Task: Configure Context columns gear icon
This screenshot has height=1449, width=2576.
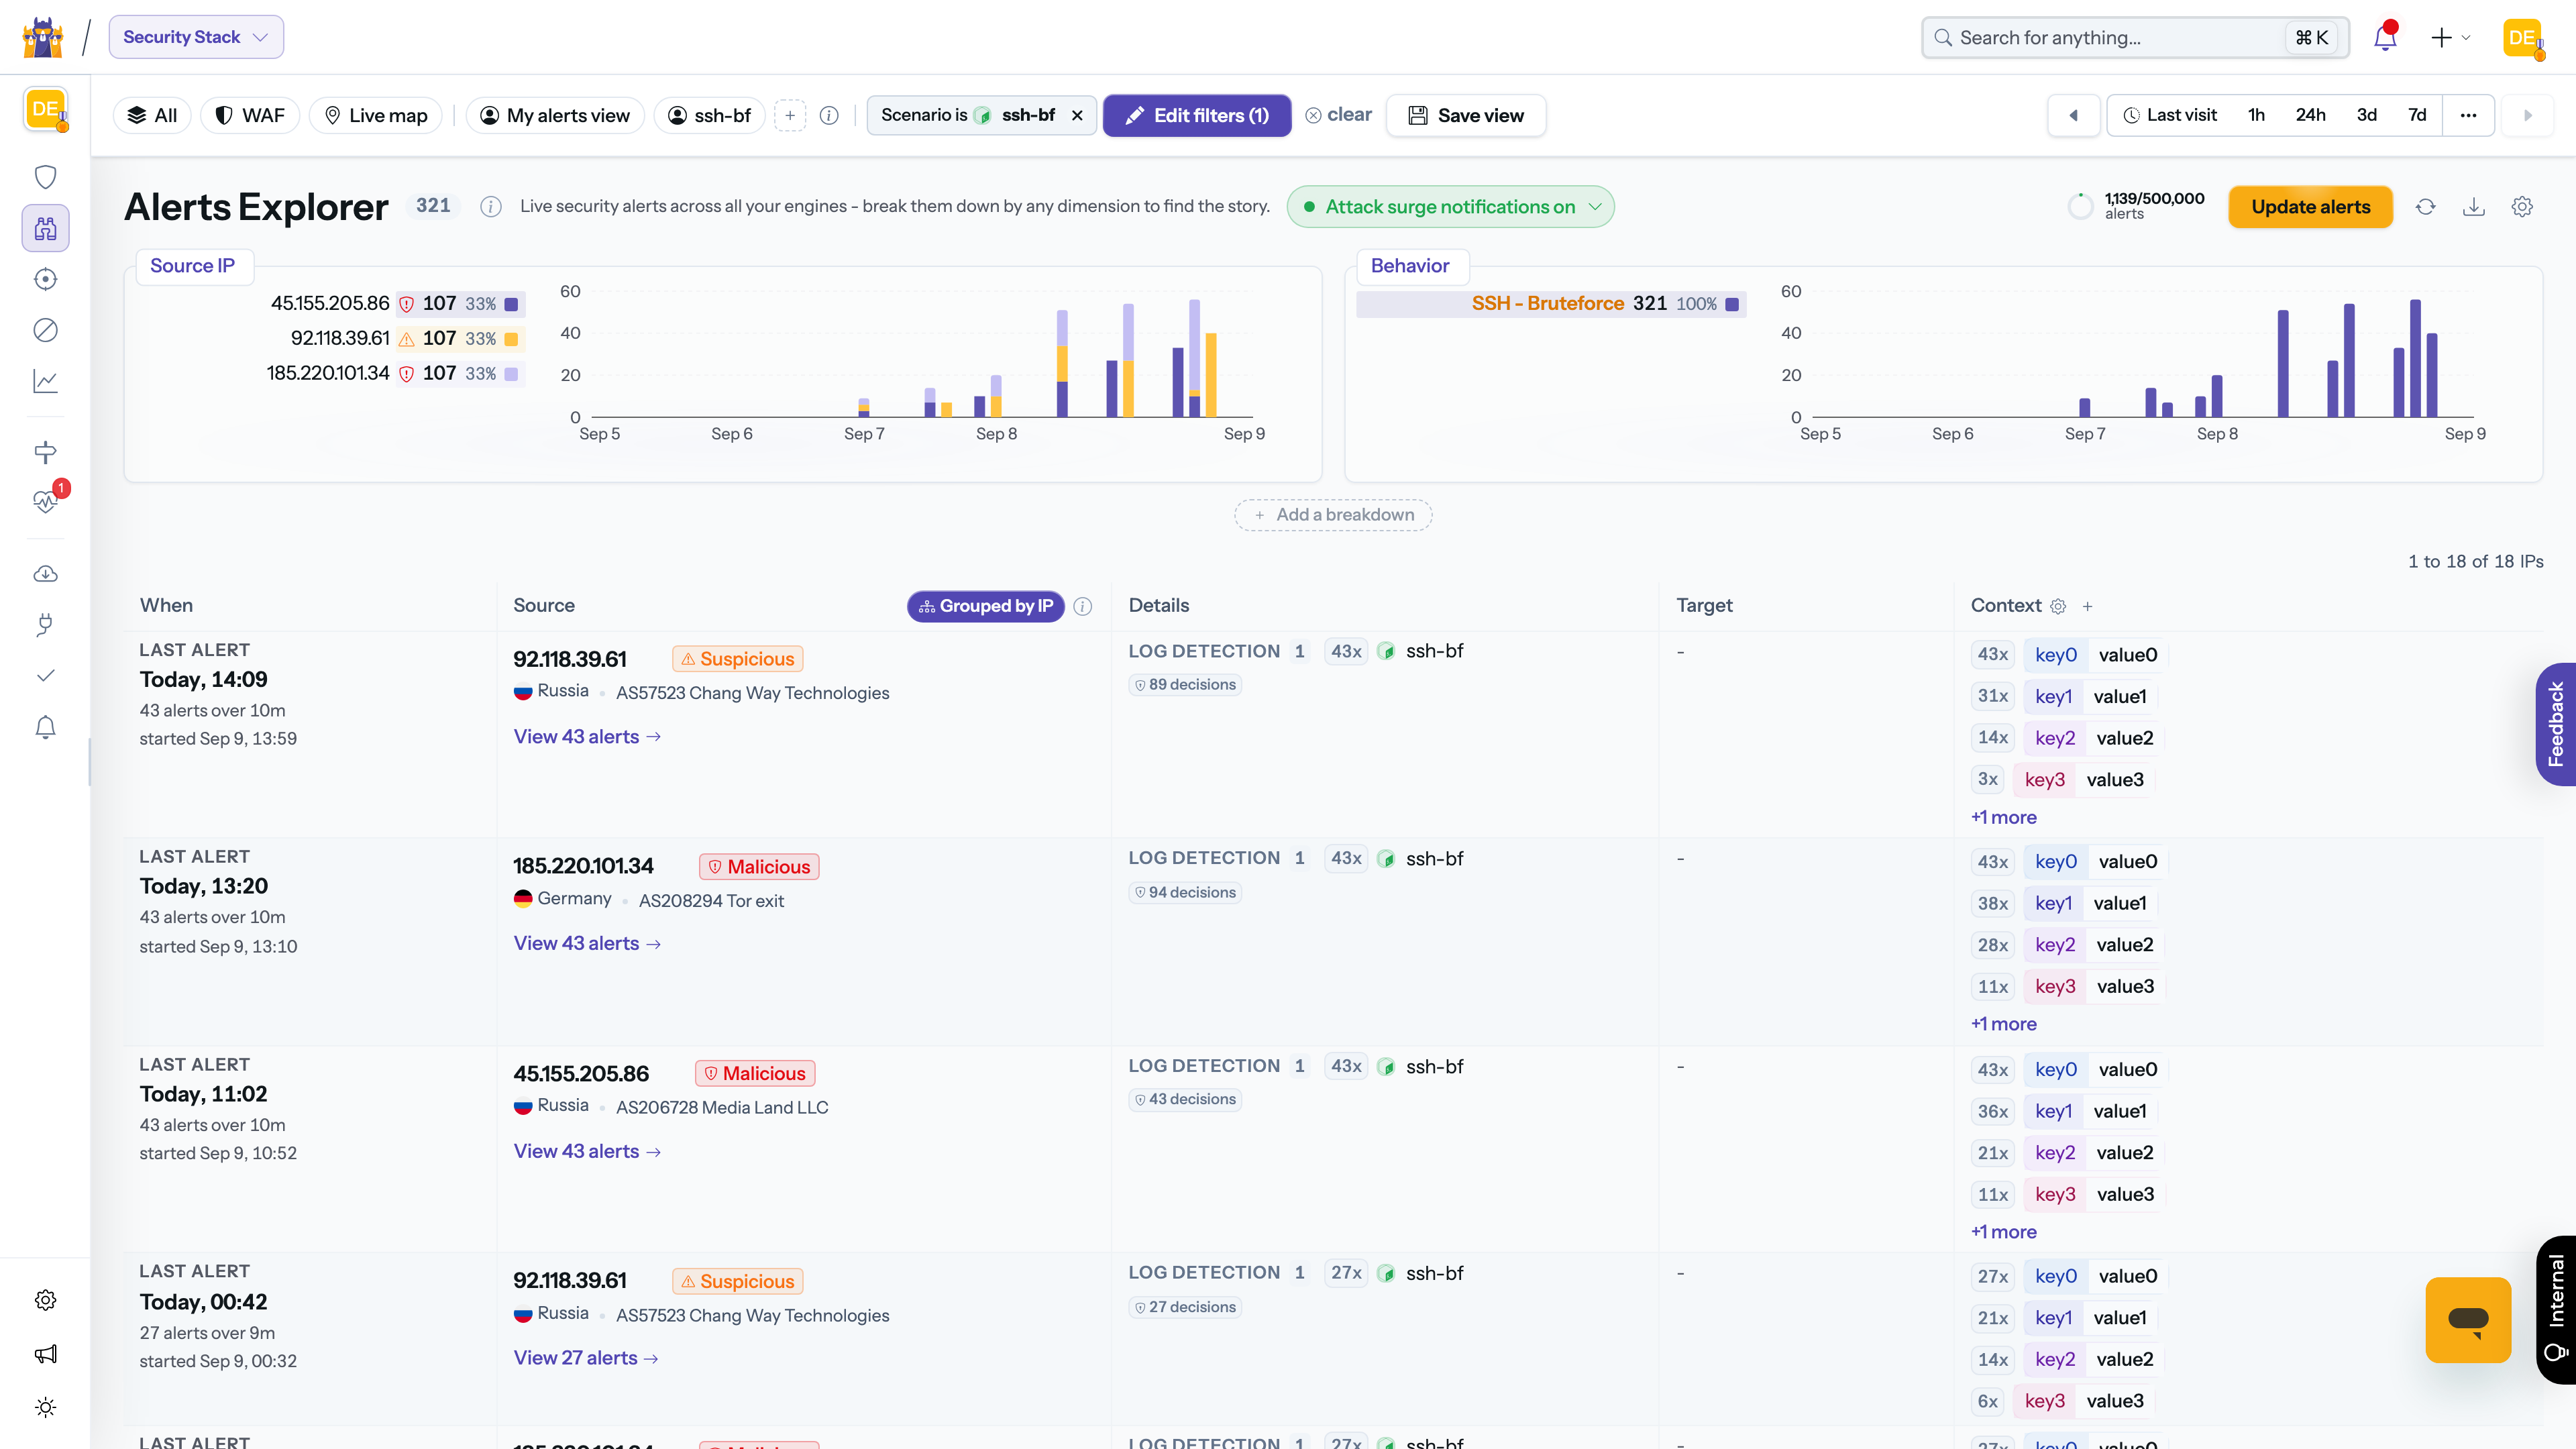Action: tap(2058, 606)
